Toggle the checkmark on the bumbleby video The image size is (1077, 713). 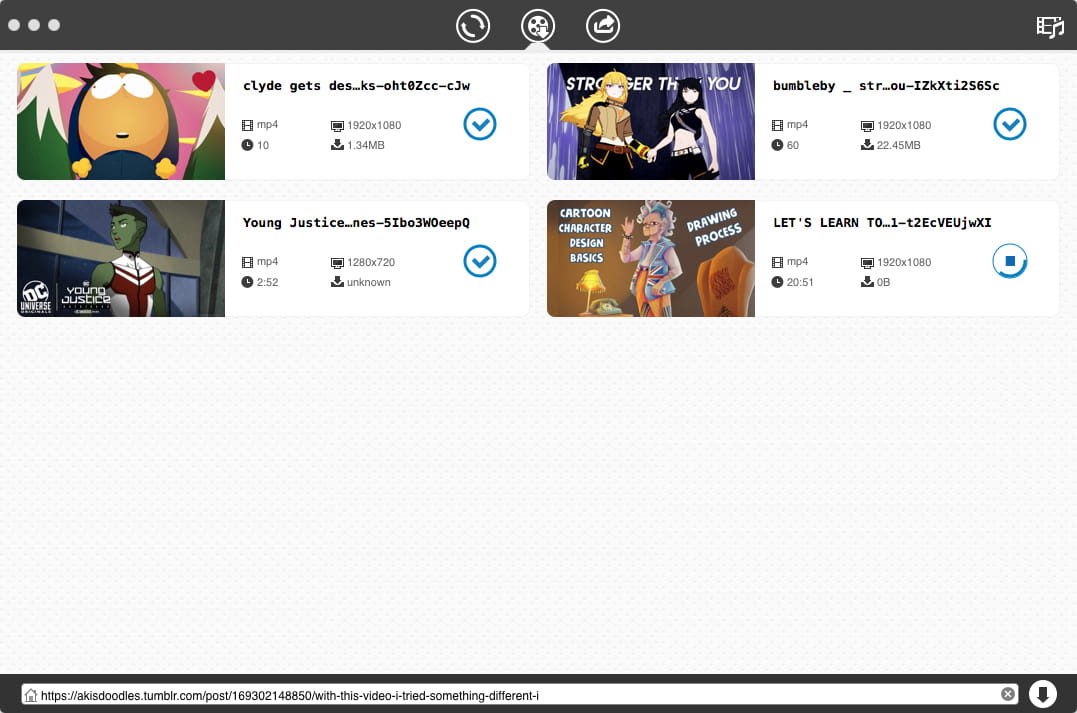pos(1010,124)
